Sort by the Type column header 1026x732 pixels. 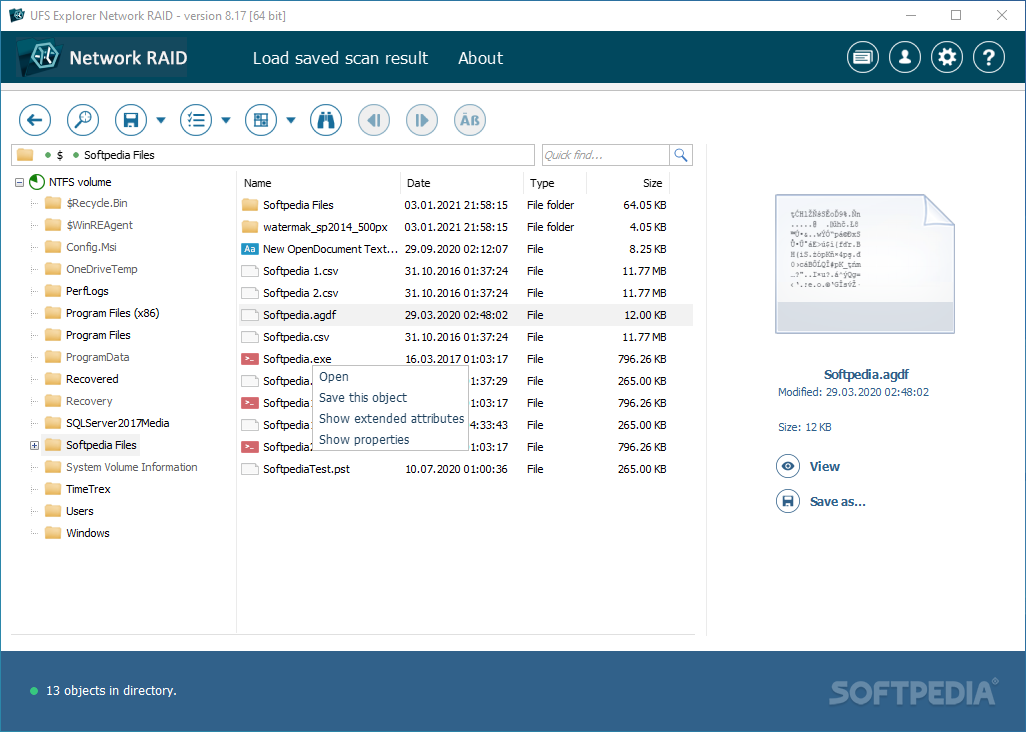(x=555, y=183)
